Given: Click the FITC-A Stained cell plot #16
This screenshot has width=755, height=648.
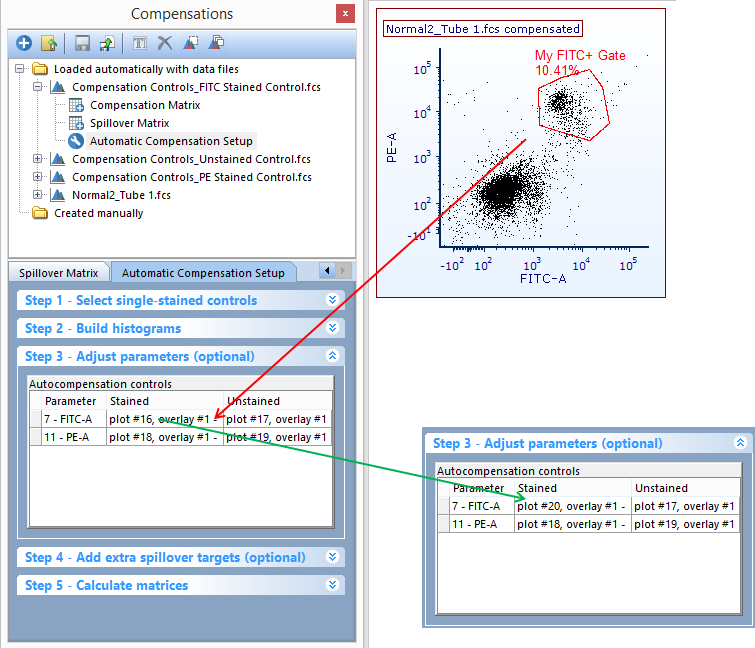Looking at the screenshot, I should 165,420.
